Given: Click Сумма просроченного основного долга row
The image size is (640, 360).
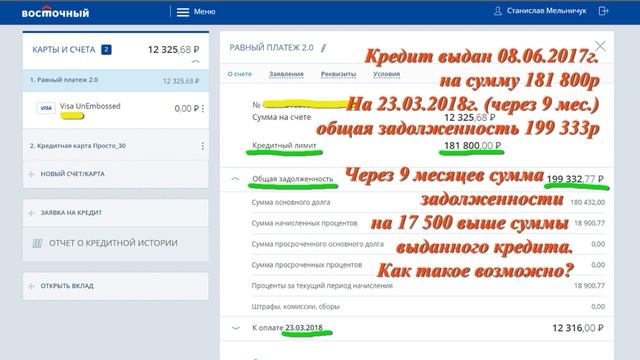Looking at the screenshot, I should point(428,244).
